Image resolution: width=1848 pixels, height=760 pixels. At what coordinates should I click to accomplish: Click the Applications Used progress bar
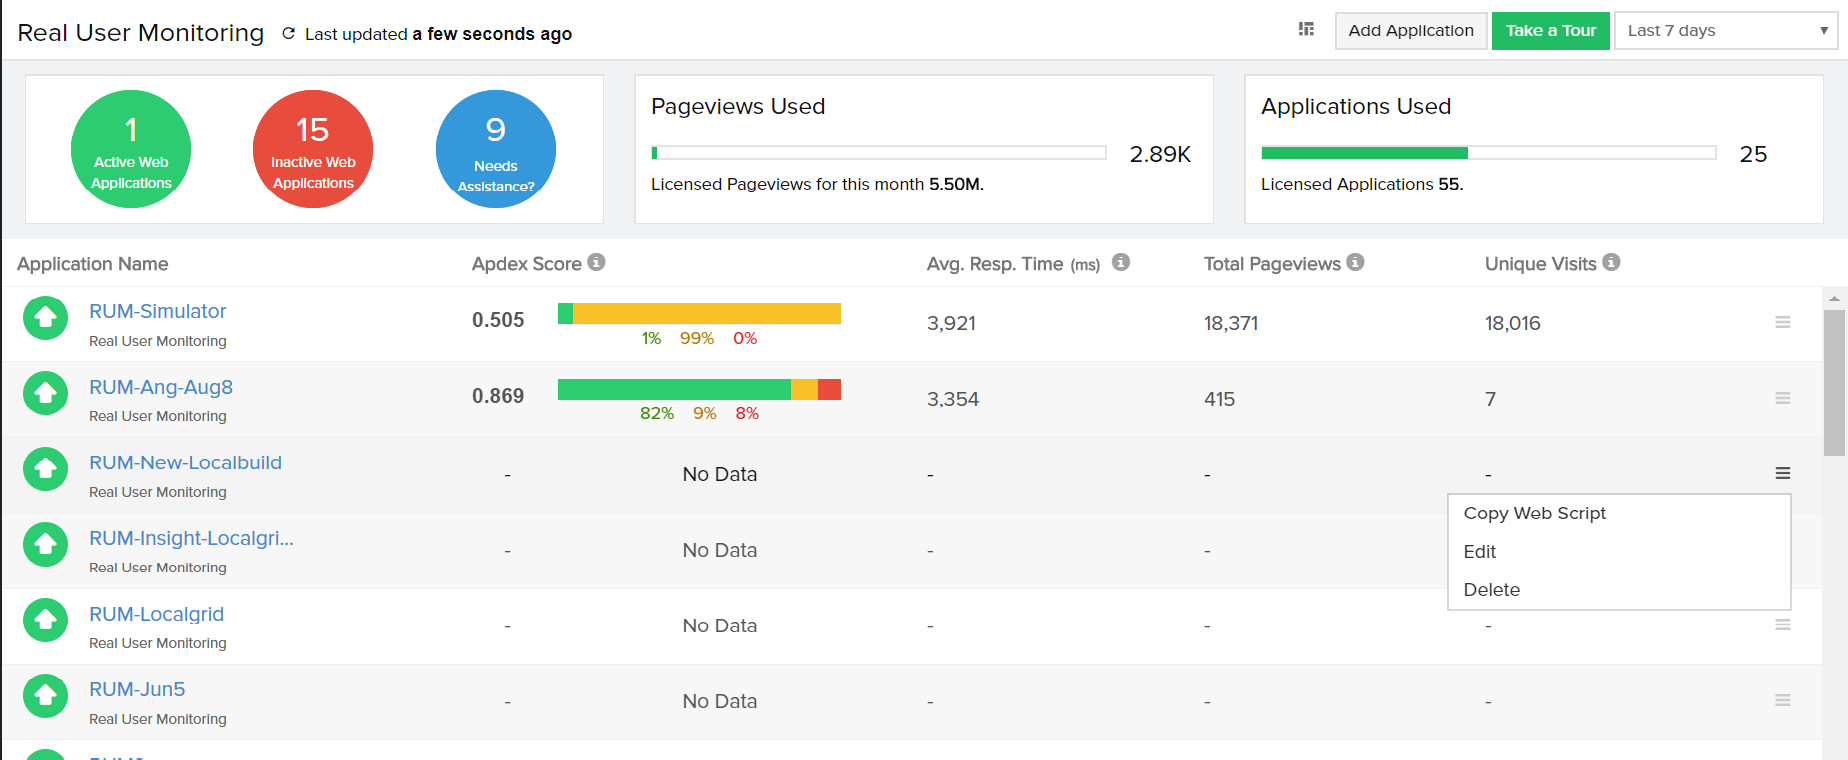tap(1489, 153)
